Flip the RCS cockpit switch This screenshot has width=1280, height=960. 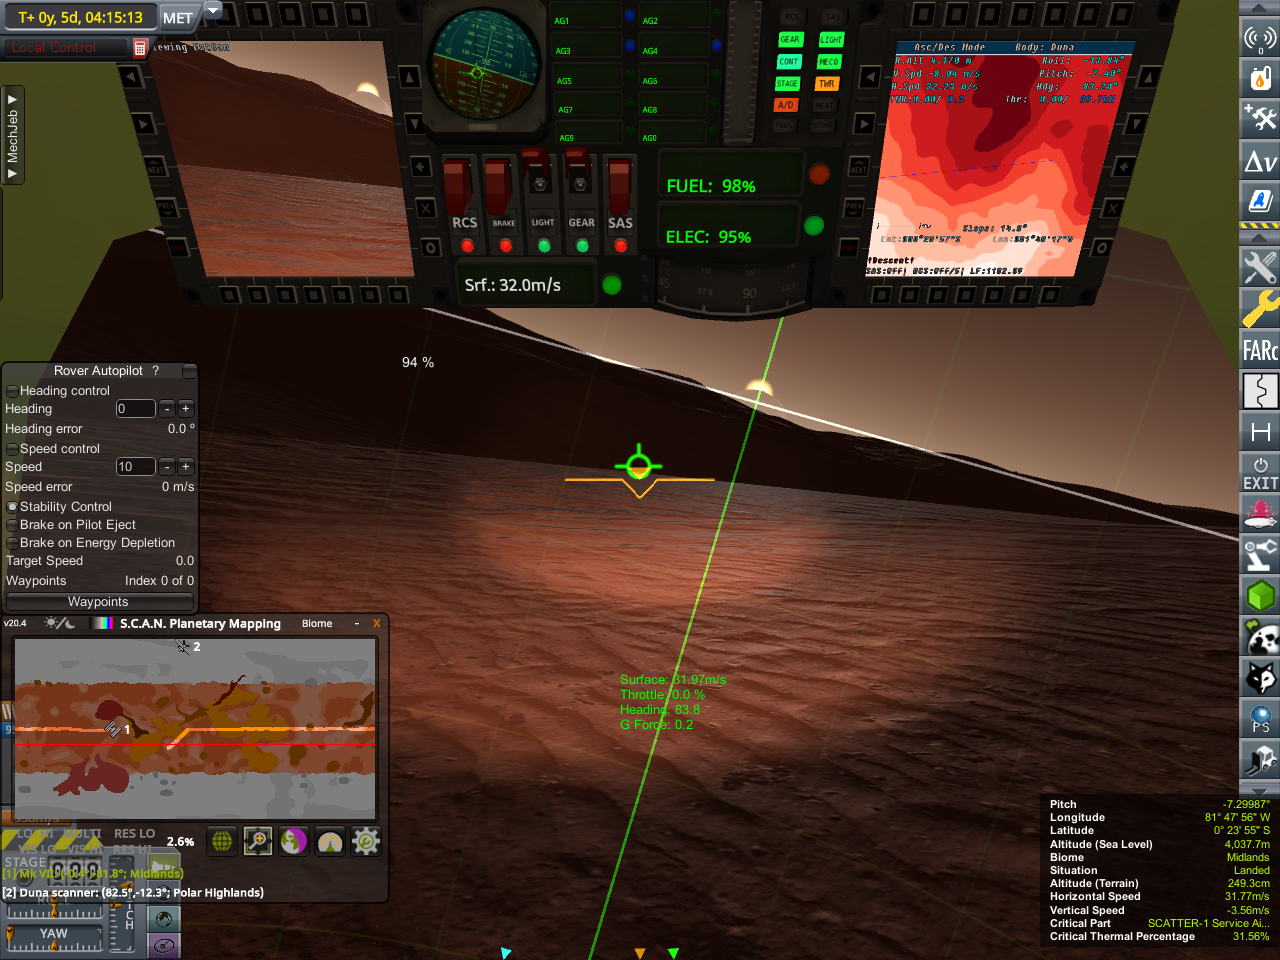click(x=459, y=185)
